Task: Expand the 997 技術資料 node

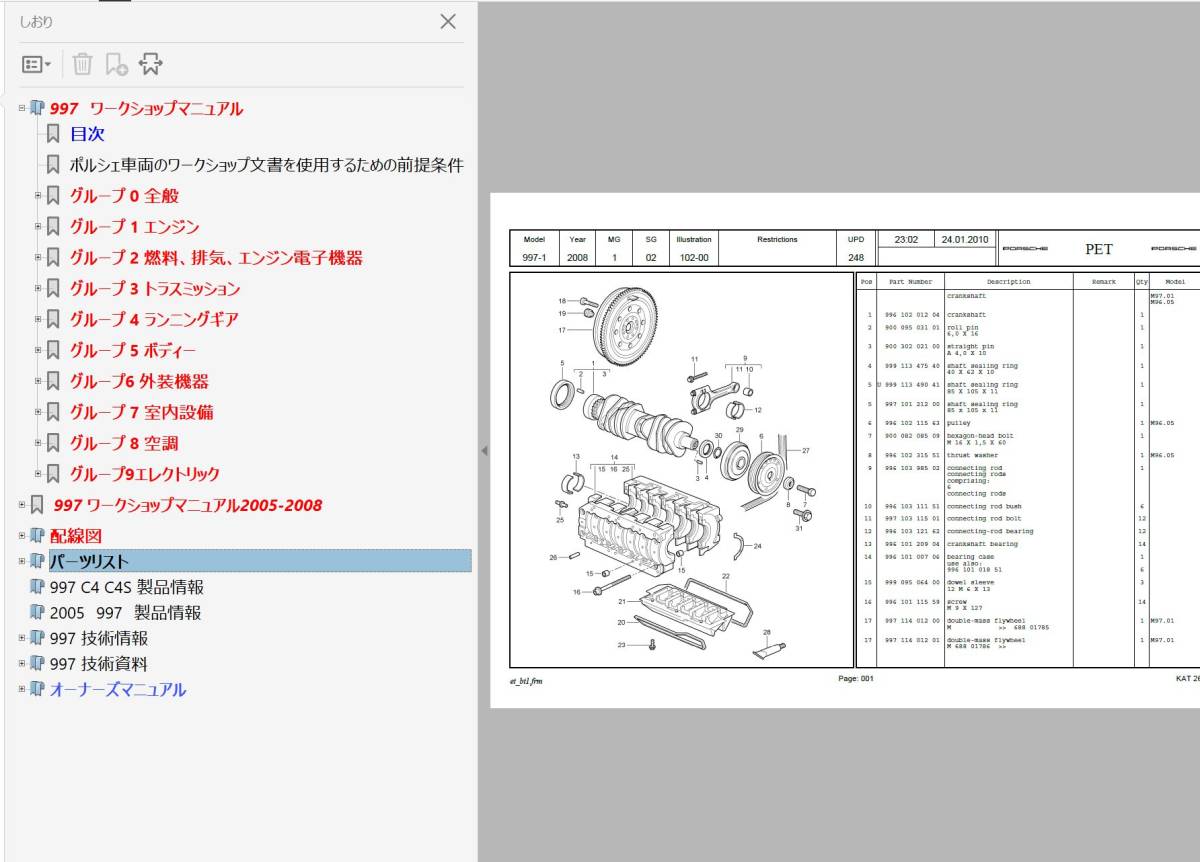Action: tap(22, 663)
